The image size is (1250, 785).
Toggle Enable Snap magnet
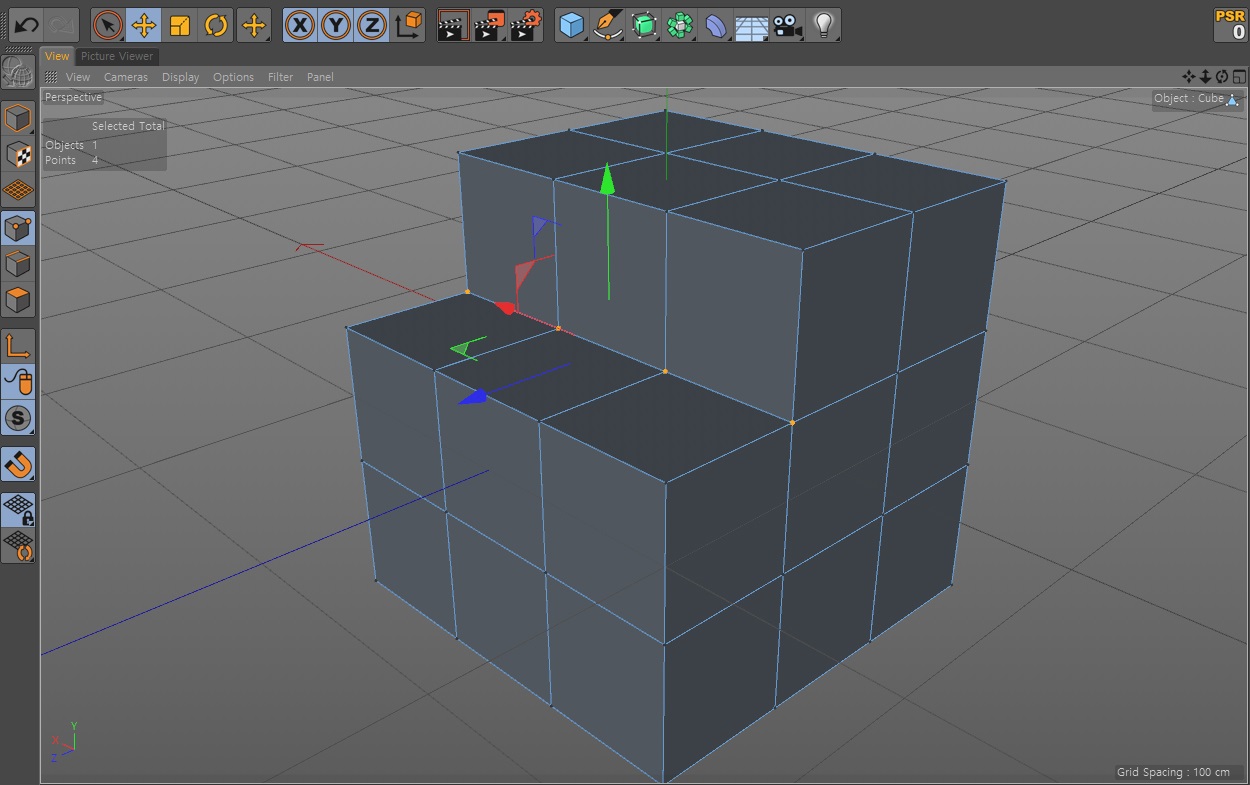18,464
